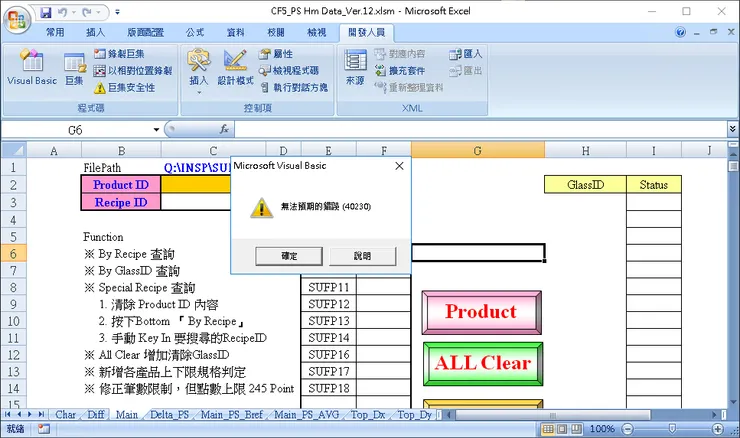
Task: Open the Delta_PS sheet tab
Action: click(169, 414)
